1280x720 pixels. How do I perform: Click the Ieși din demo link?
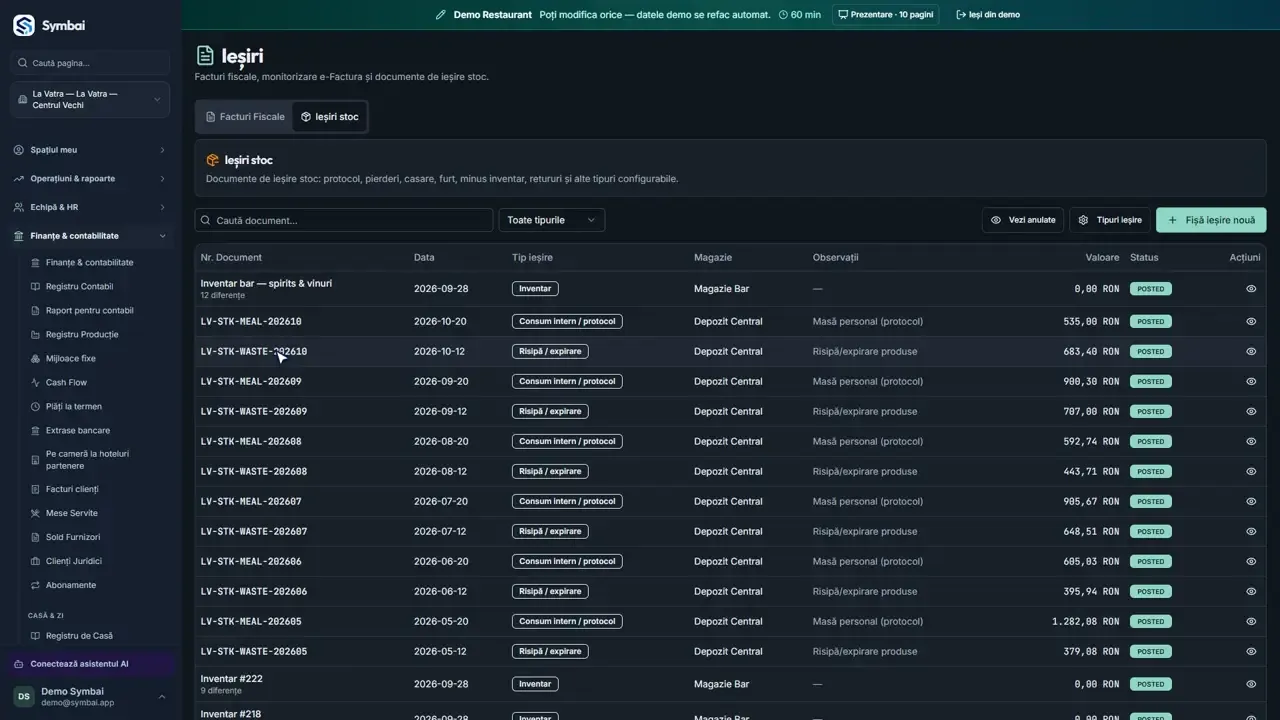click(x=988, y=15)
